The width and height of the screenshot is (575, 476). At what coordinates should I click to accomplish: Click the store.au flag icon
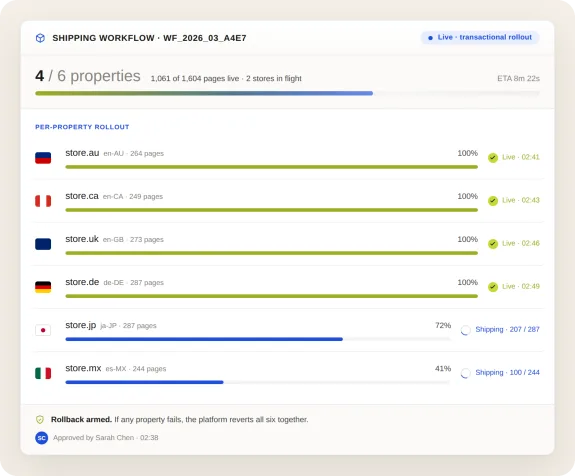point(43,158)
